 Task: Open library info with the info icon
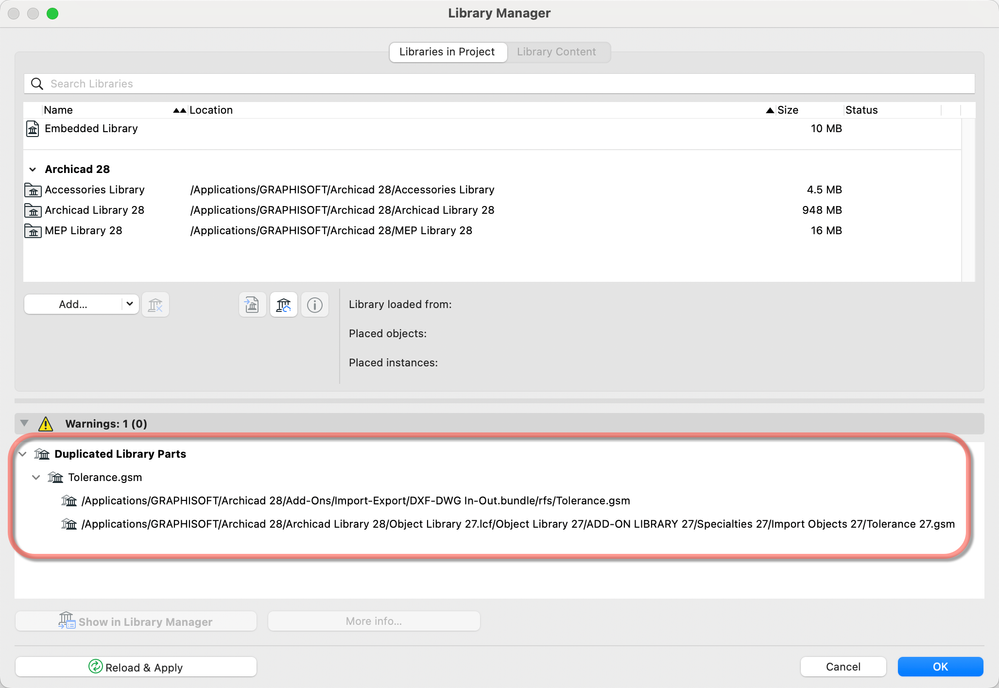point(314,305)
